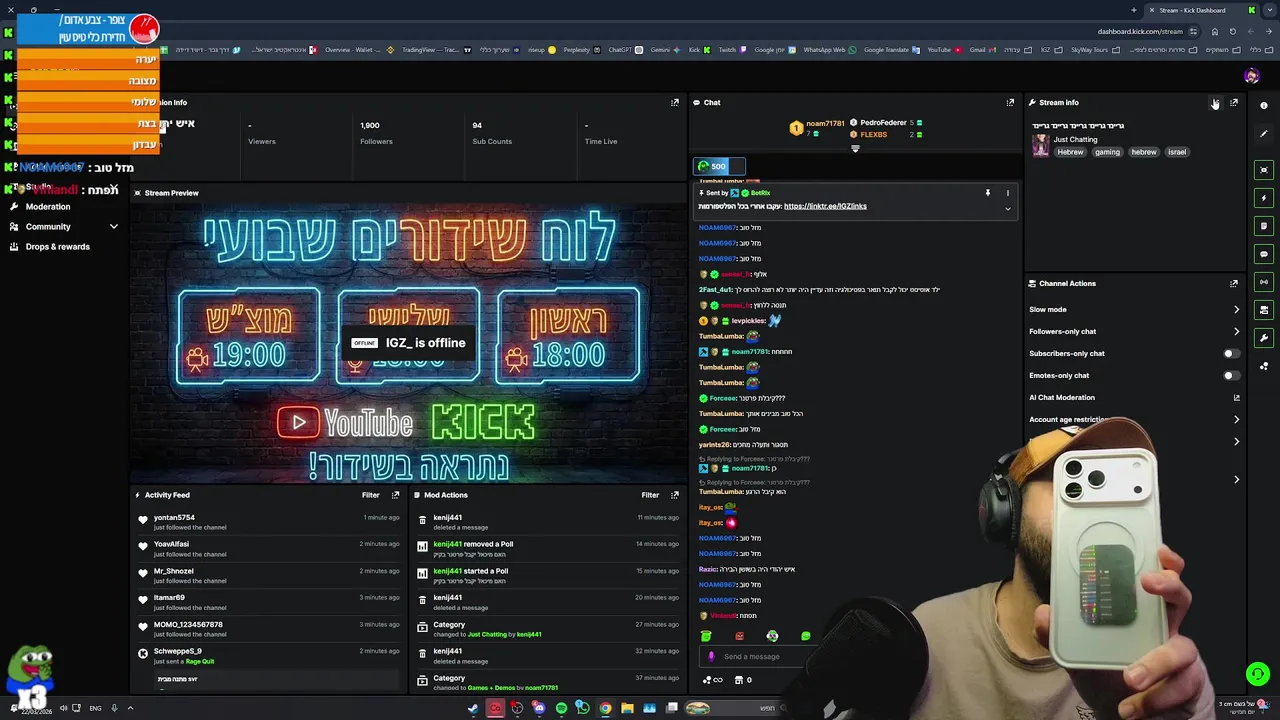Expand the chat leaderboard arrow
1280x720 pixels.
coord(855,149)
